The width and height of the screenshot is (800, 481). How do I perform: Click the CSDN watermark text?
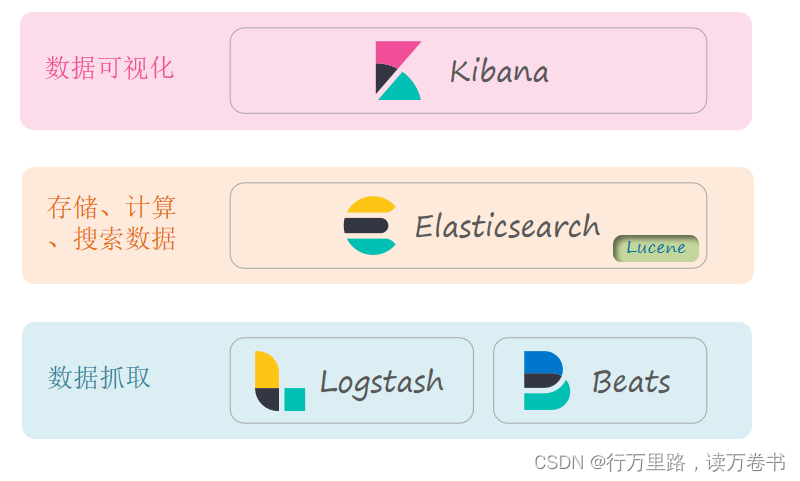[558, 462]
